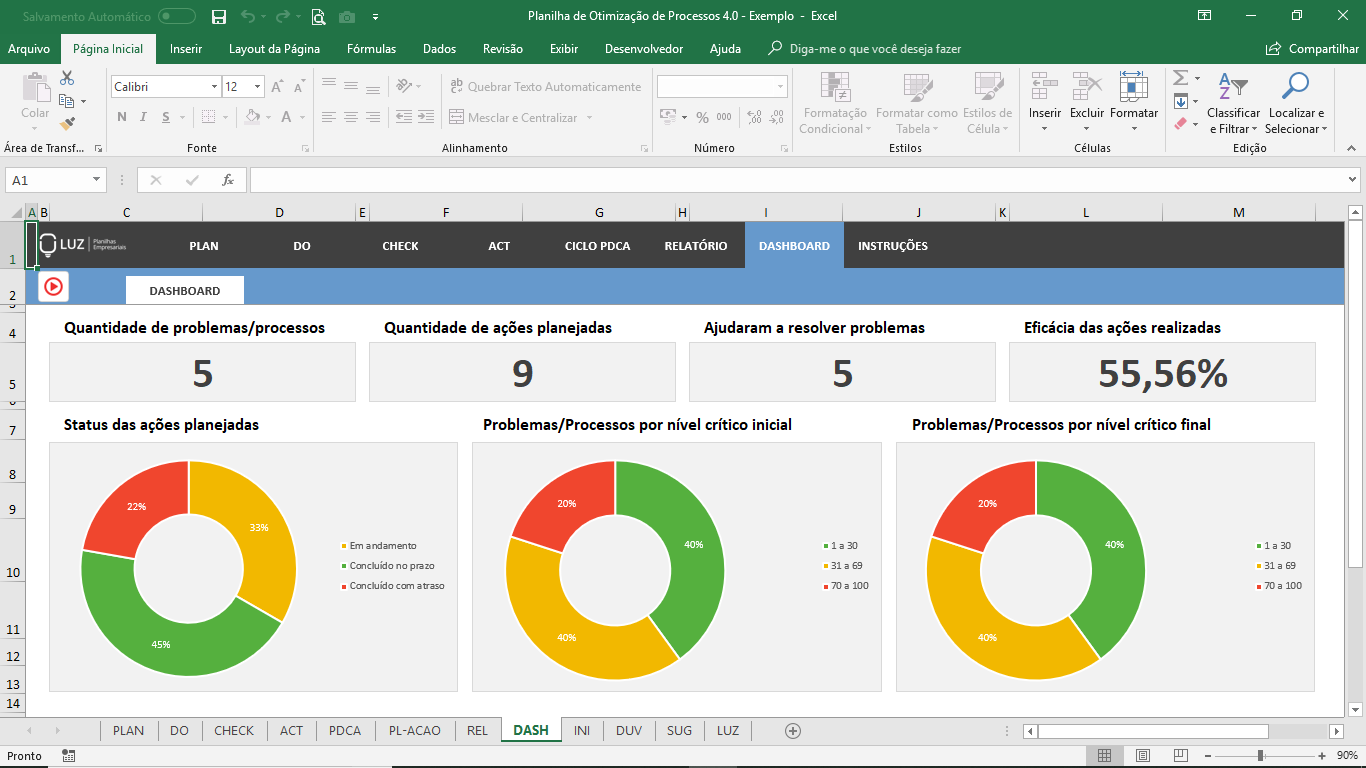Screen dimensions: 1366x768
Task: Switch to Layout da Página tab
Action: point(274,49)
